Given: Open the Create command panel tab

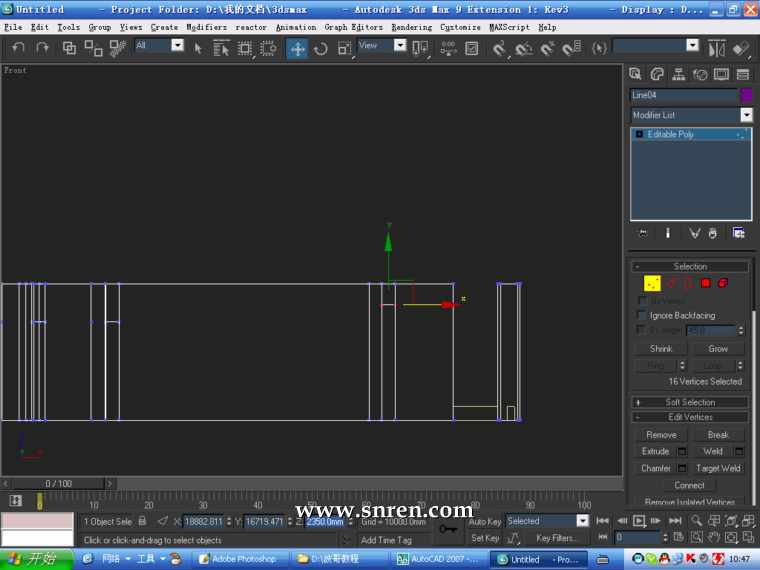Looking at the screenshot, I should click(635, 74).
